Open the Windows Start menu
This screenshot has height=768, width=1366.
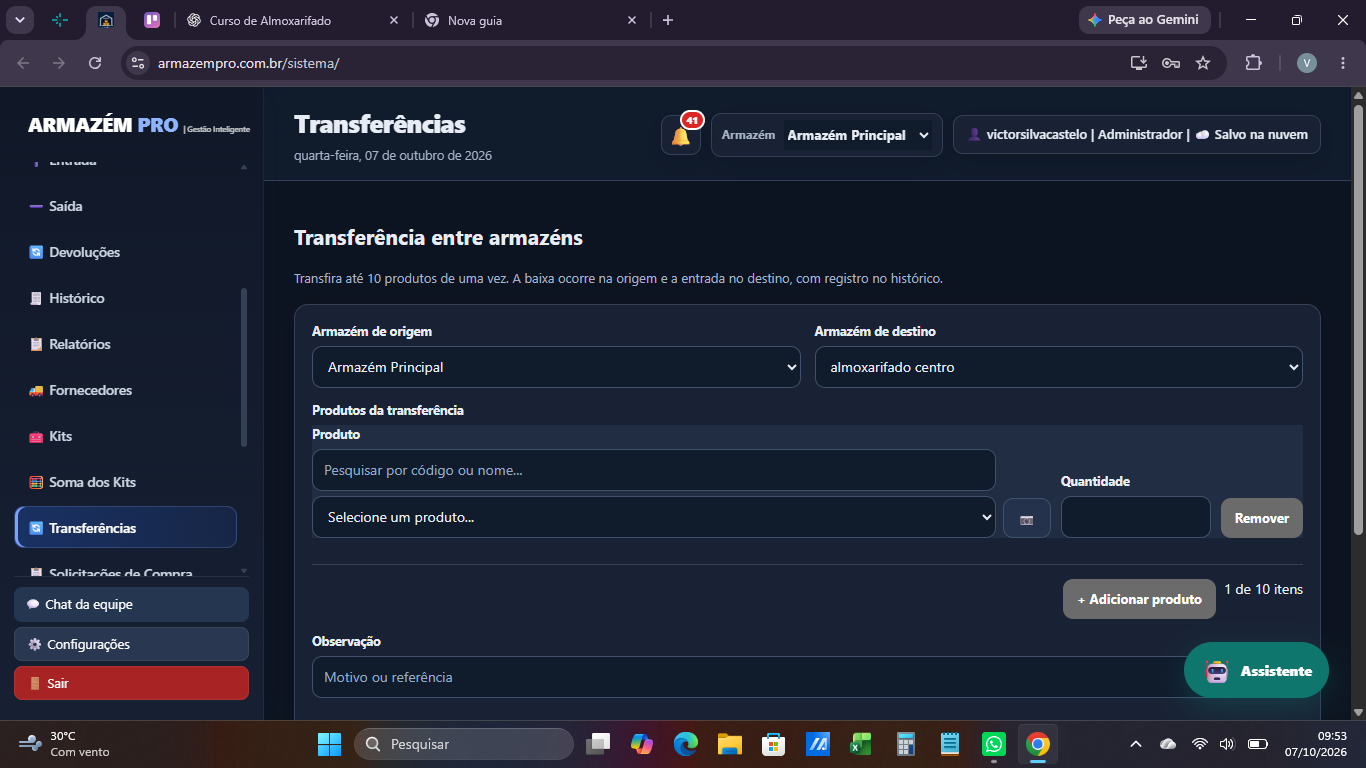pos(329,744)
